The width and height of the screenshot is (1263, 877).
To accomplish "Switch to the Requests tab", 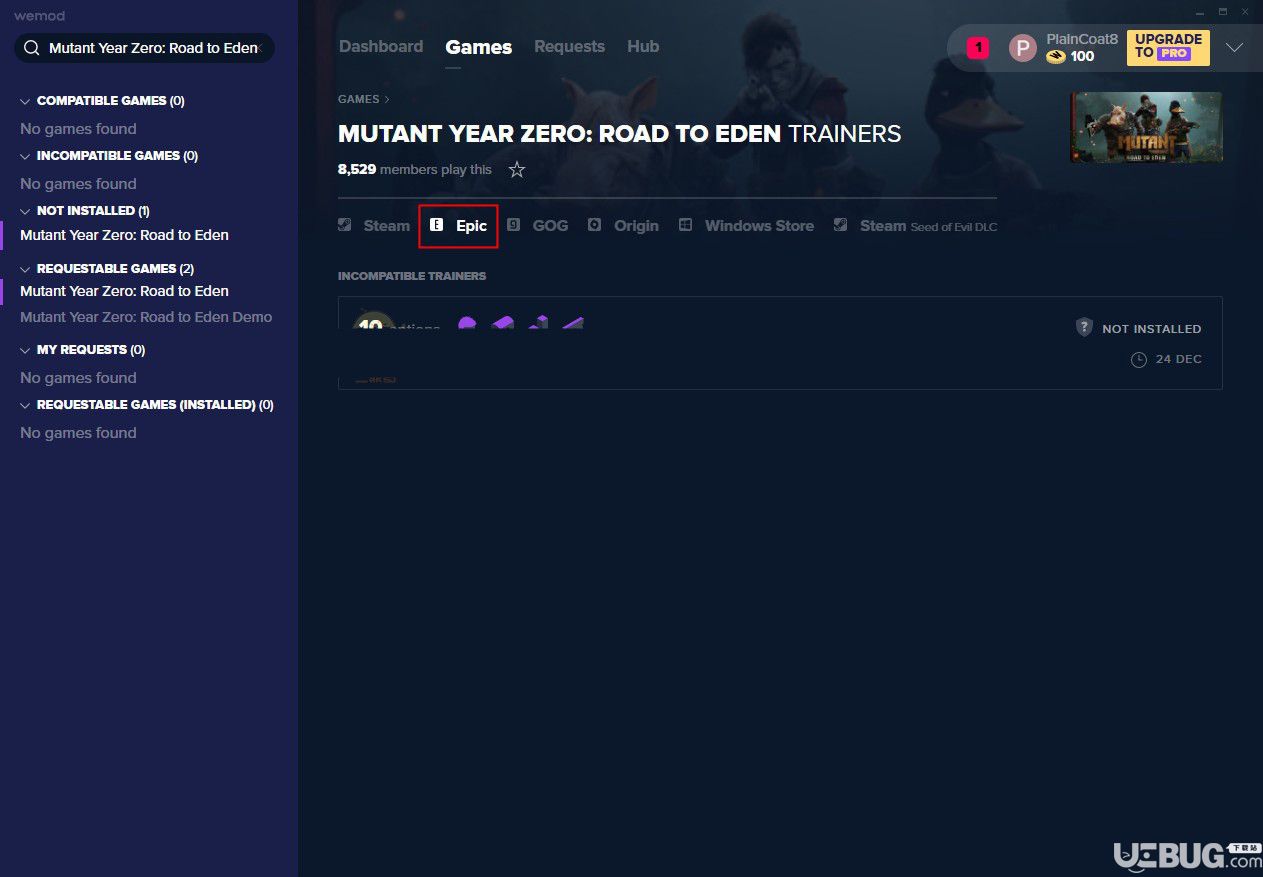I will tap(569, 46).
